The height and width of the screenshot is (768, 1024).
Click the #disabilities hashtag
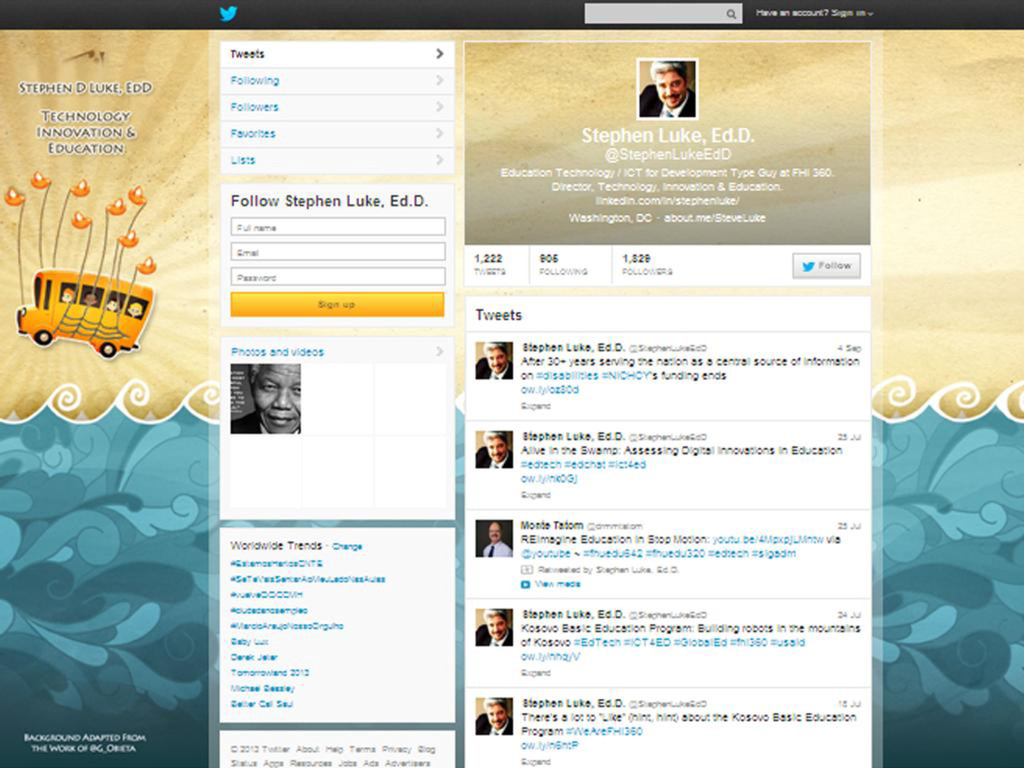(x=567, y=376)
